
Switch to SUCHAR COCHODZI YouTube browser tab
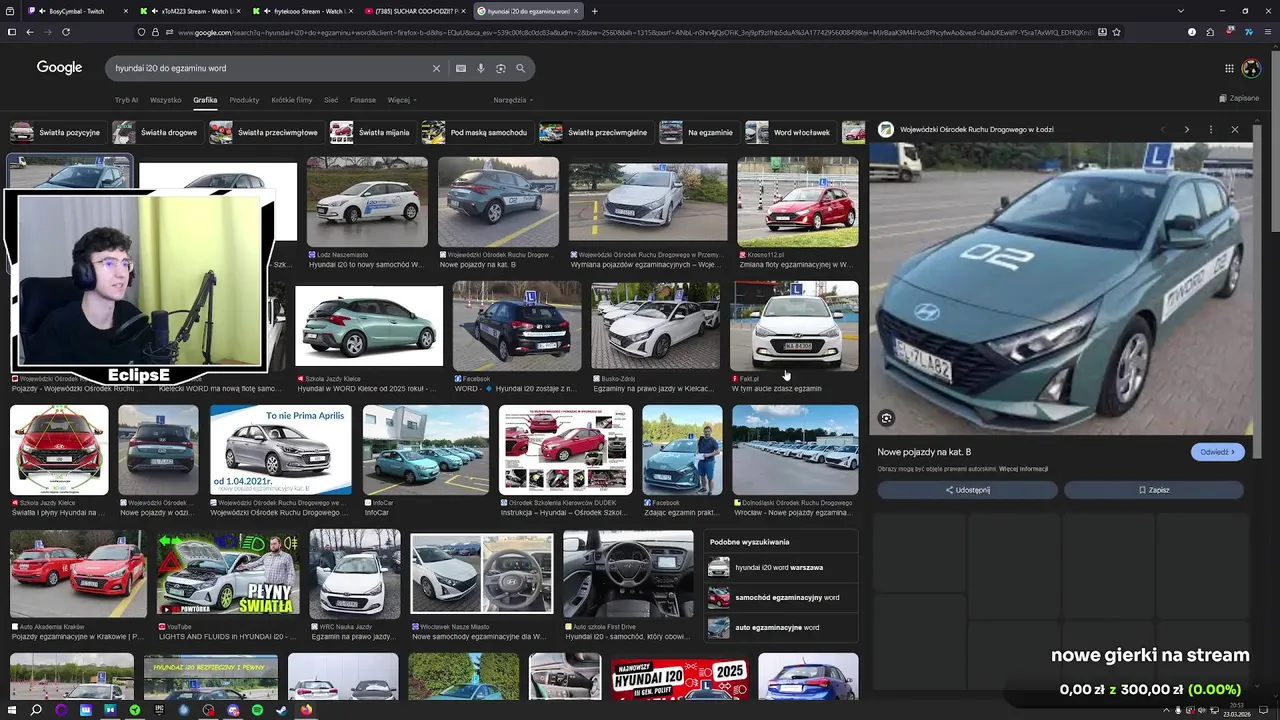click(414, 11)
